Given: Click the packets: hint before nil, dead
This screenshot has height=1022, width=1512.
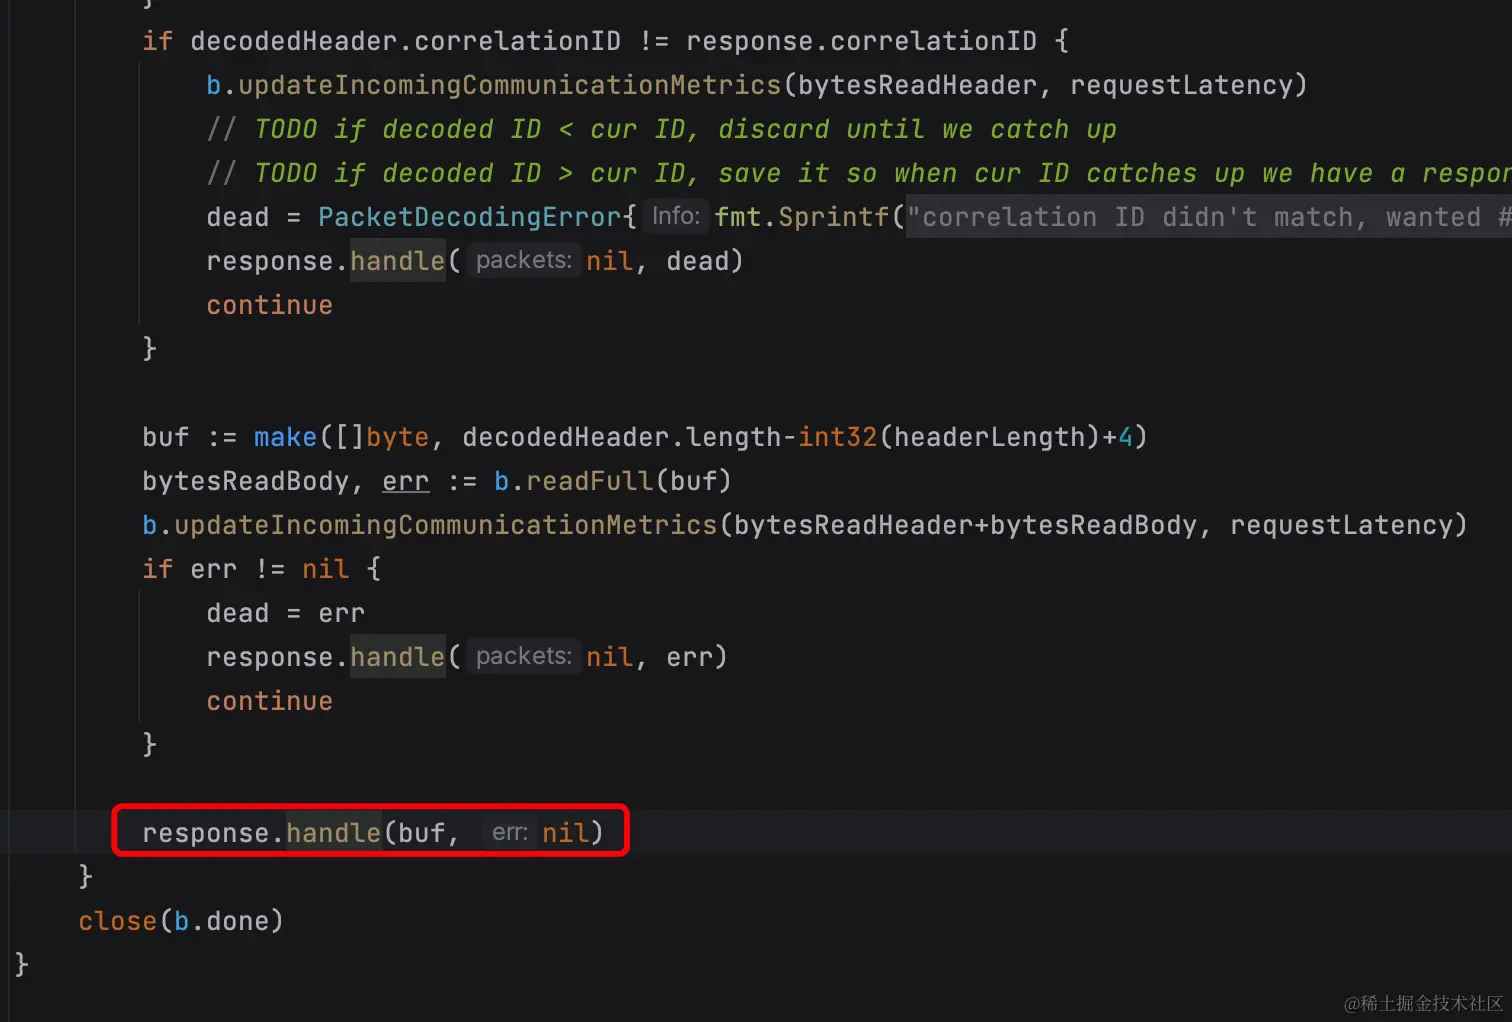Looking at the screenshot, I should pos(523,260).
